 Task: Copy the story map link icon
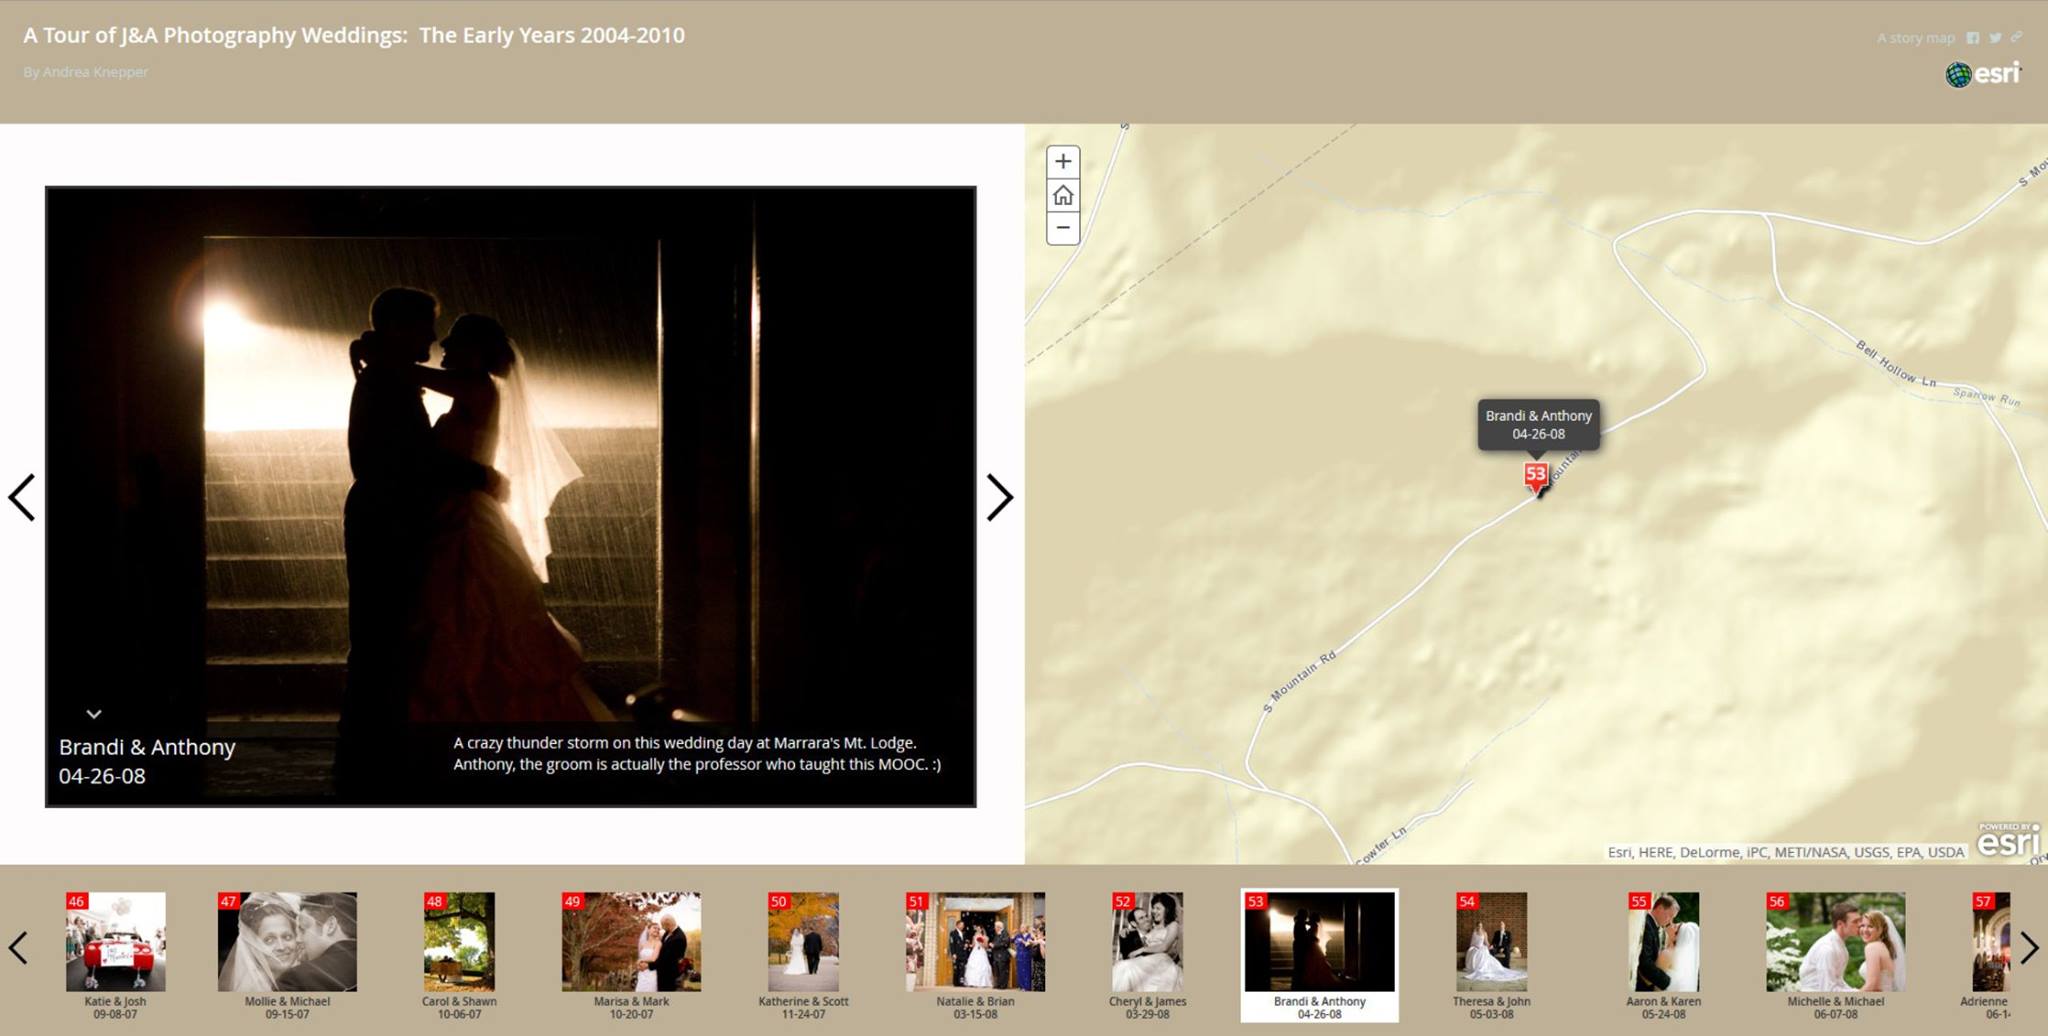2016,38
